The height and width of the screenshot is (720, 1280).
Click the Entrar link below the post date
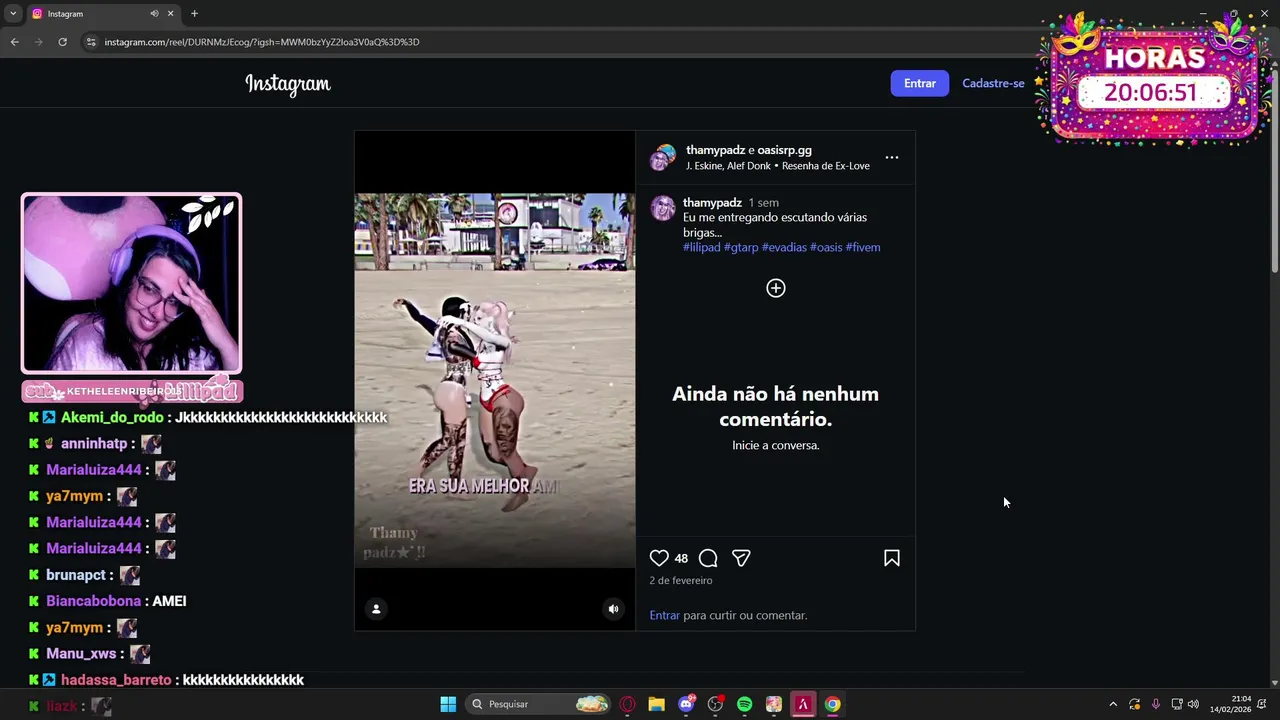click(664, 615)
